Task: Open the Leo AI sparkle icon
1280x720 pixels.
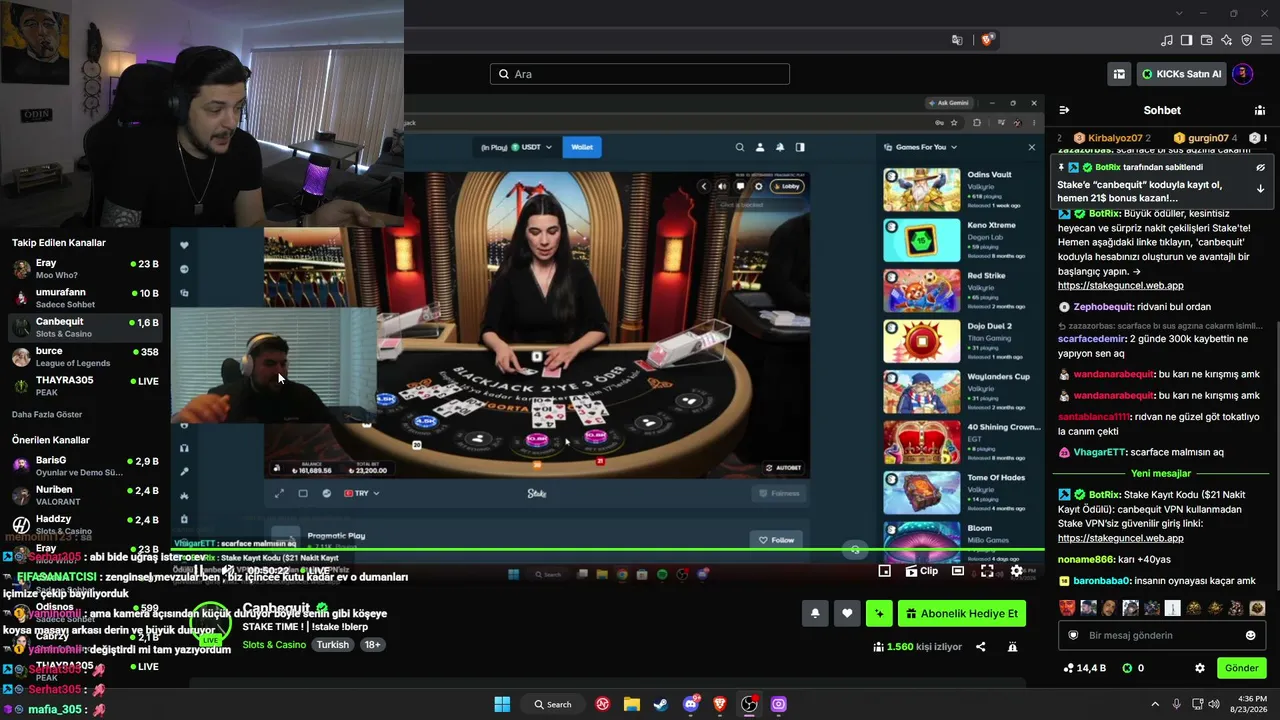Action: coord(1226,40)
